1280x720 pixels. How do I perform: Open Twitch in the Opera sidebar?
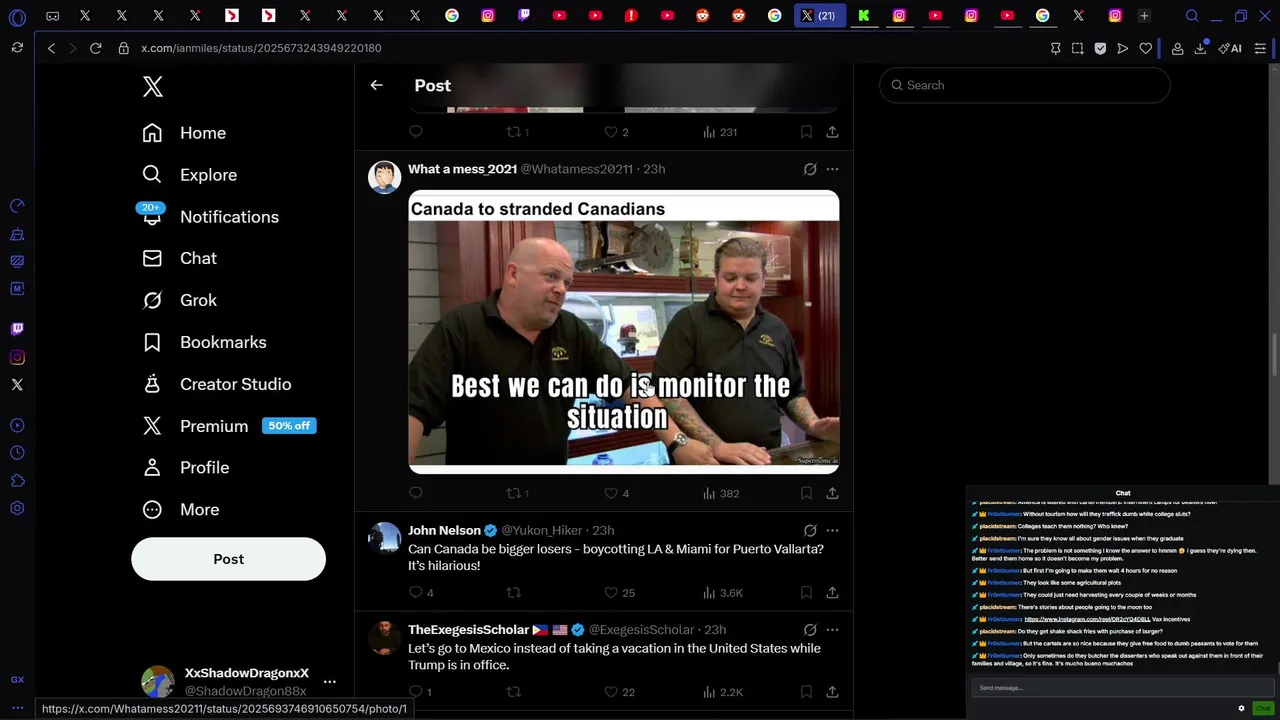(x=17, y=329)
